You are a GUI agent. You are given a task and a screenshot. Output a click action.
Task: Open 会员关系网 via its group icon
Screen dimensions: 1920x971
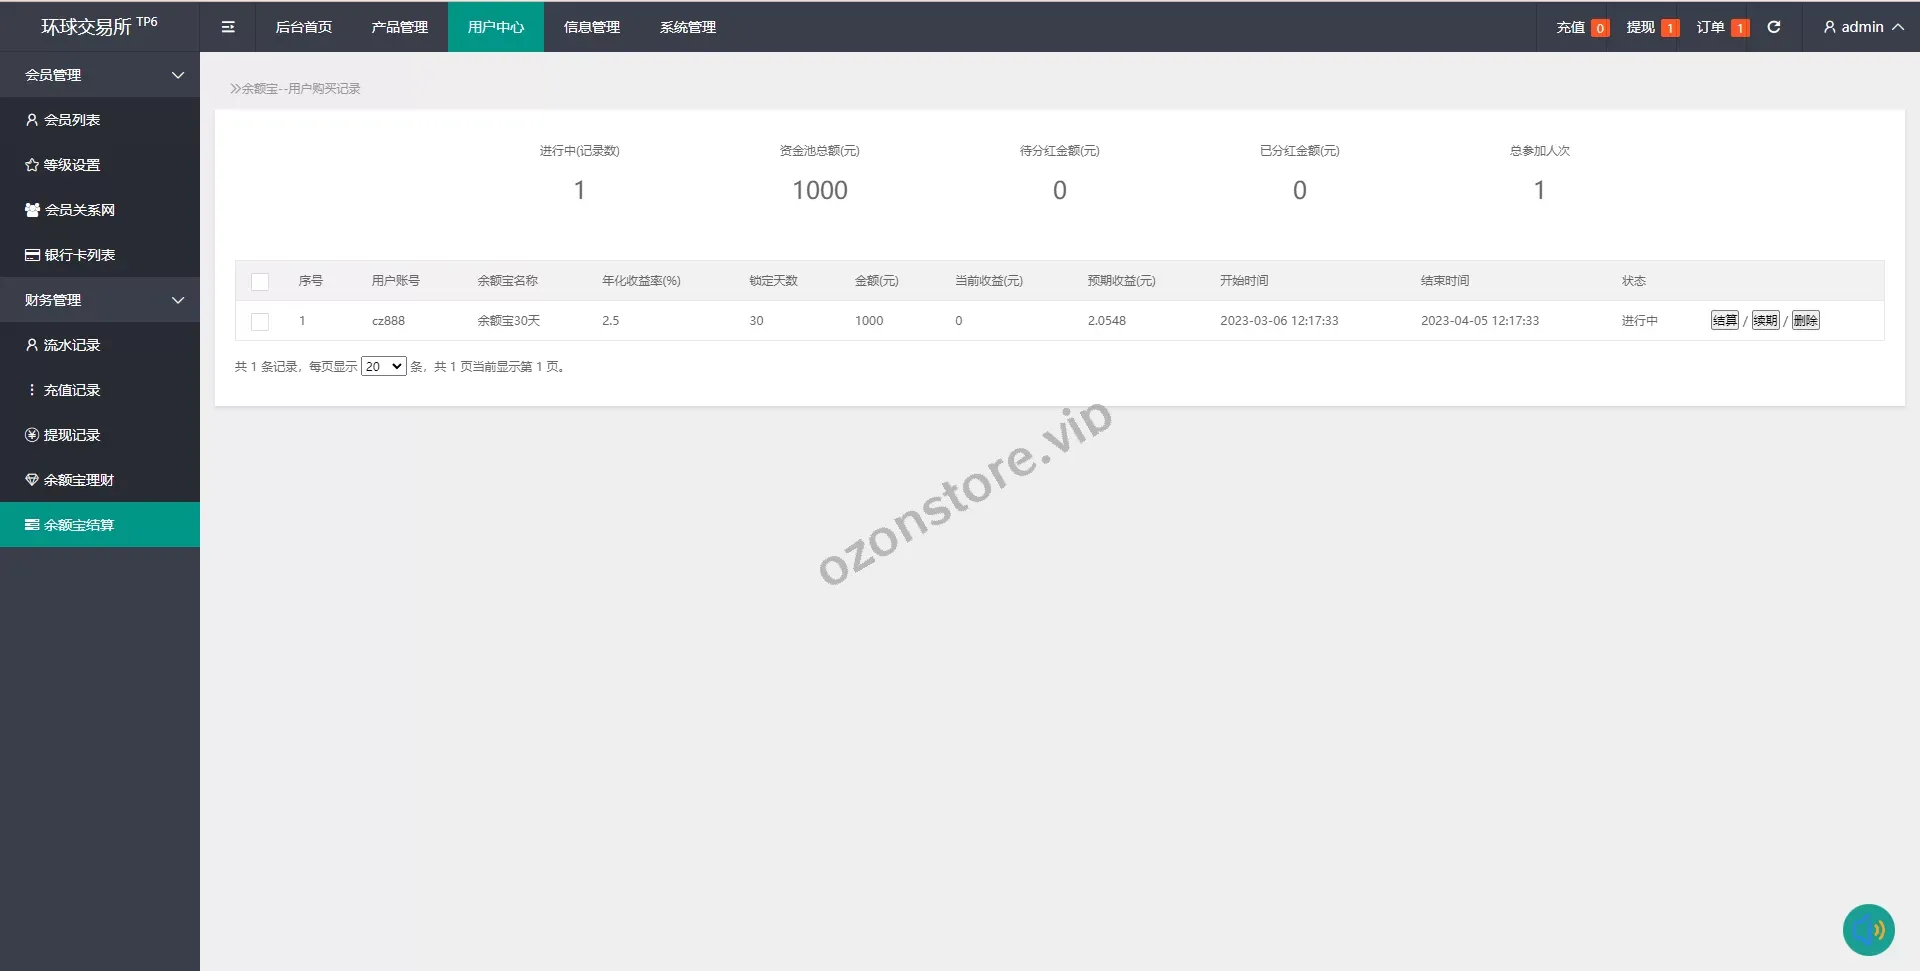tap(32, 210)
